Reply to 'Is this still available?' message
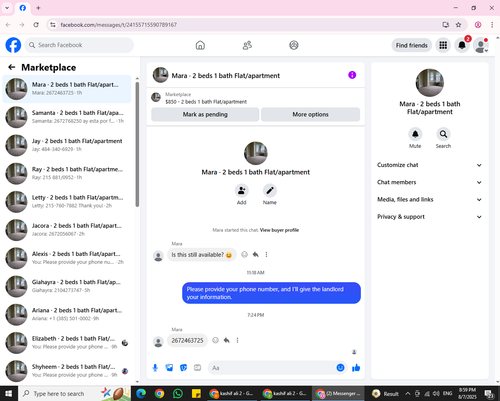The image size is (500, 401). [255, 255]
